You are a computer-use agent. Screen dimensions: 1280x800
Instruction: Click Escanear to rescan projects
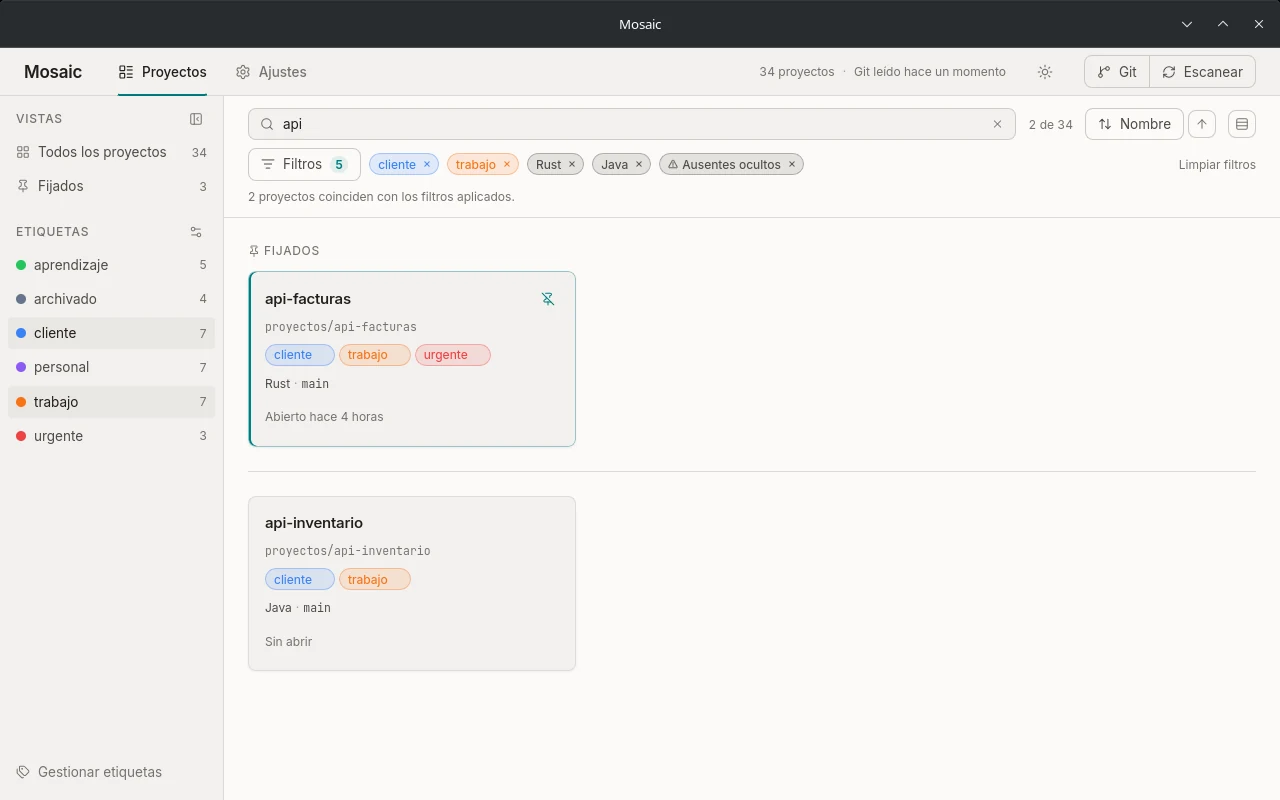pyautogui.click(x=1203, y=72)
